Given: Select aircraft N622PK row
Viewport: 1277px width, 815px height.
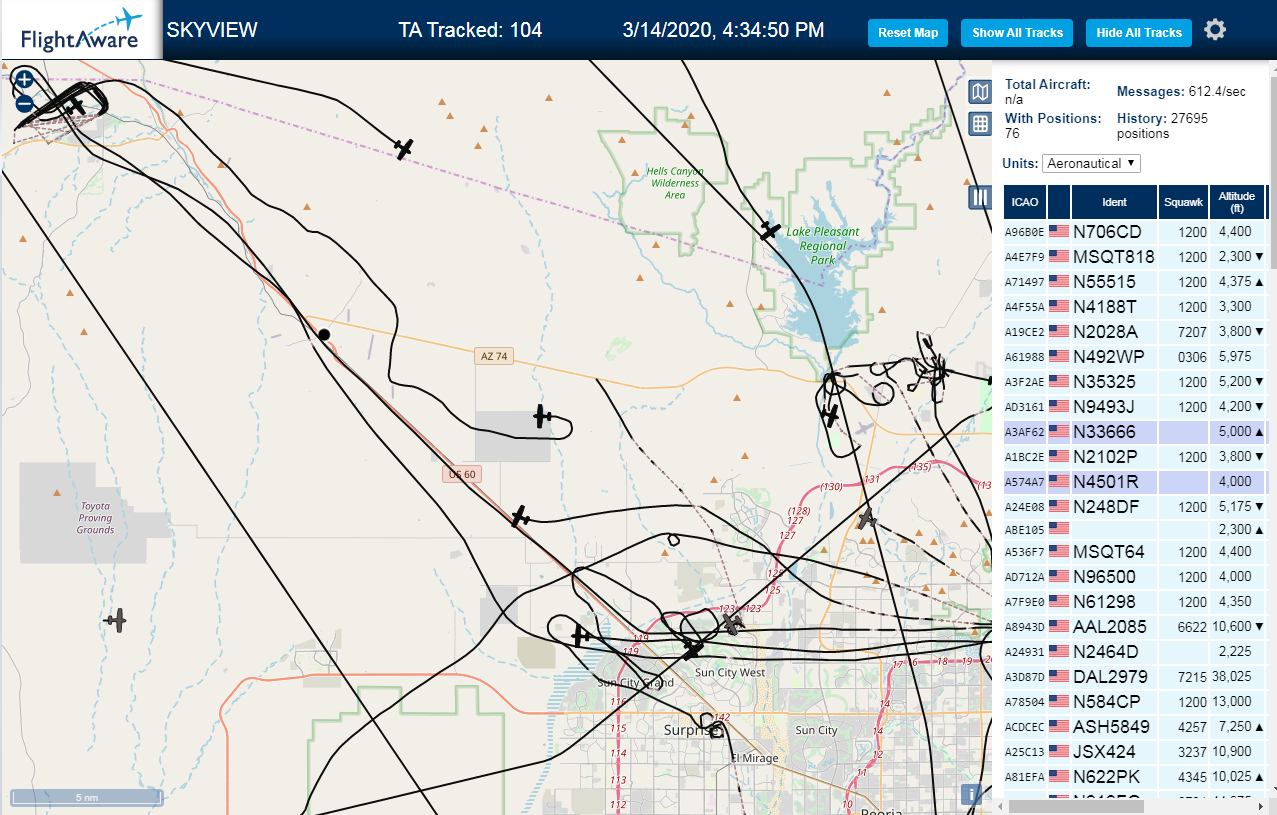Looking at the screenshot, I should pyautogui.click(x=1137, y=777).
